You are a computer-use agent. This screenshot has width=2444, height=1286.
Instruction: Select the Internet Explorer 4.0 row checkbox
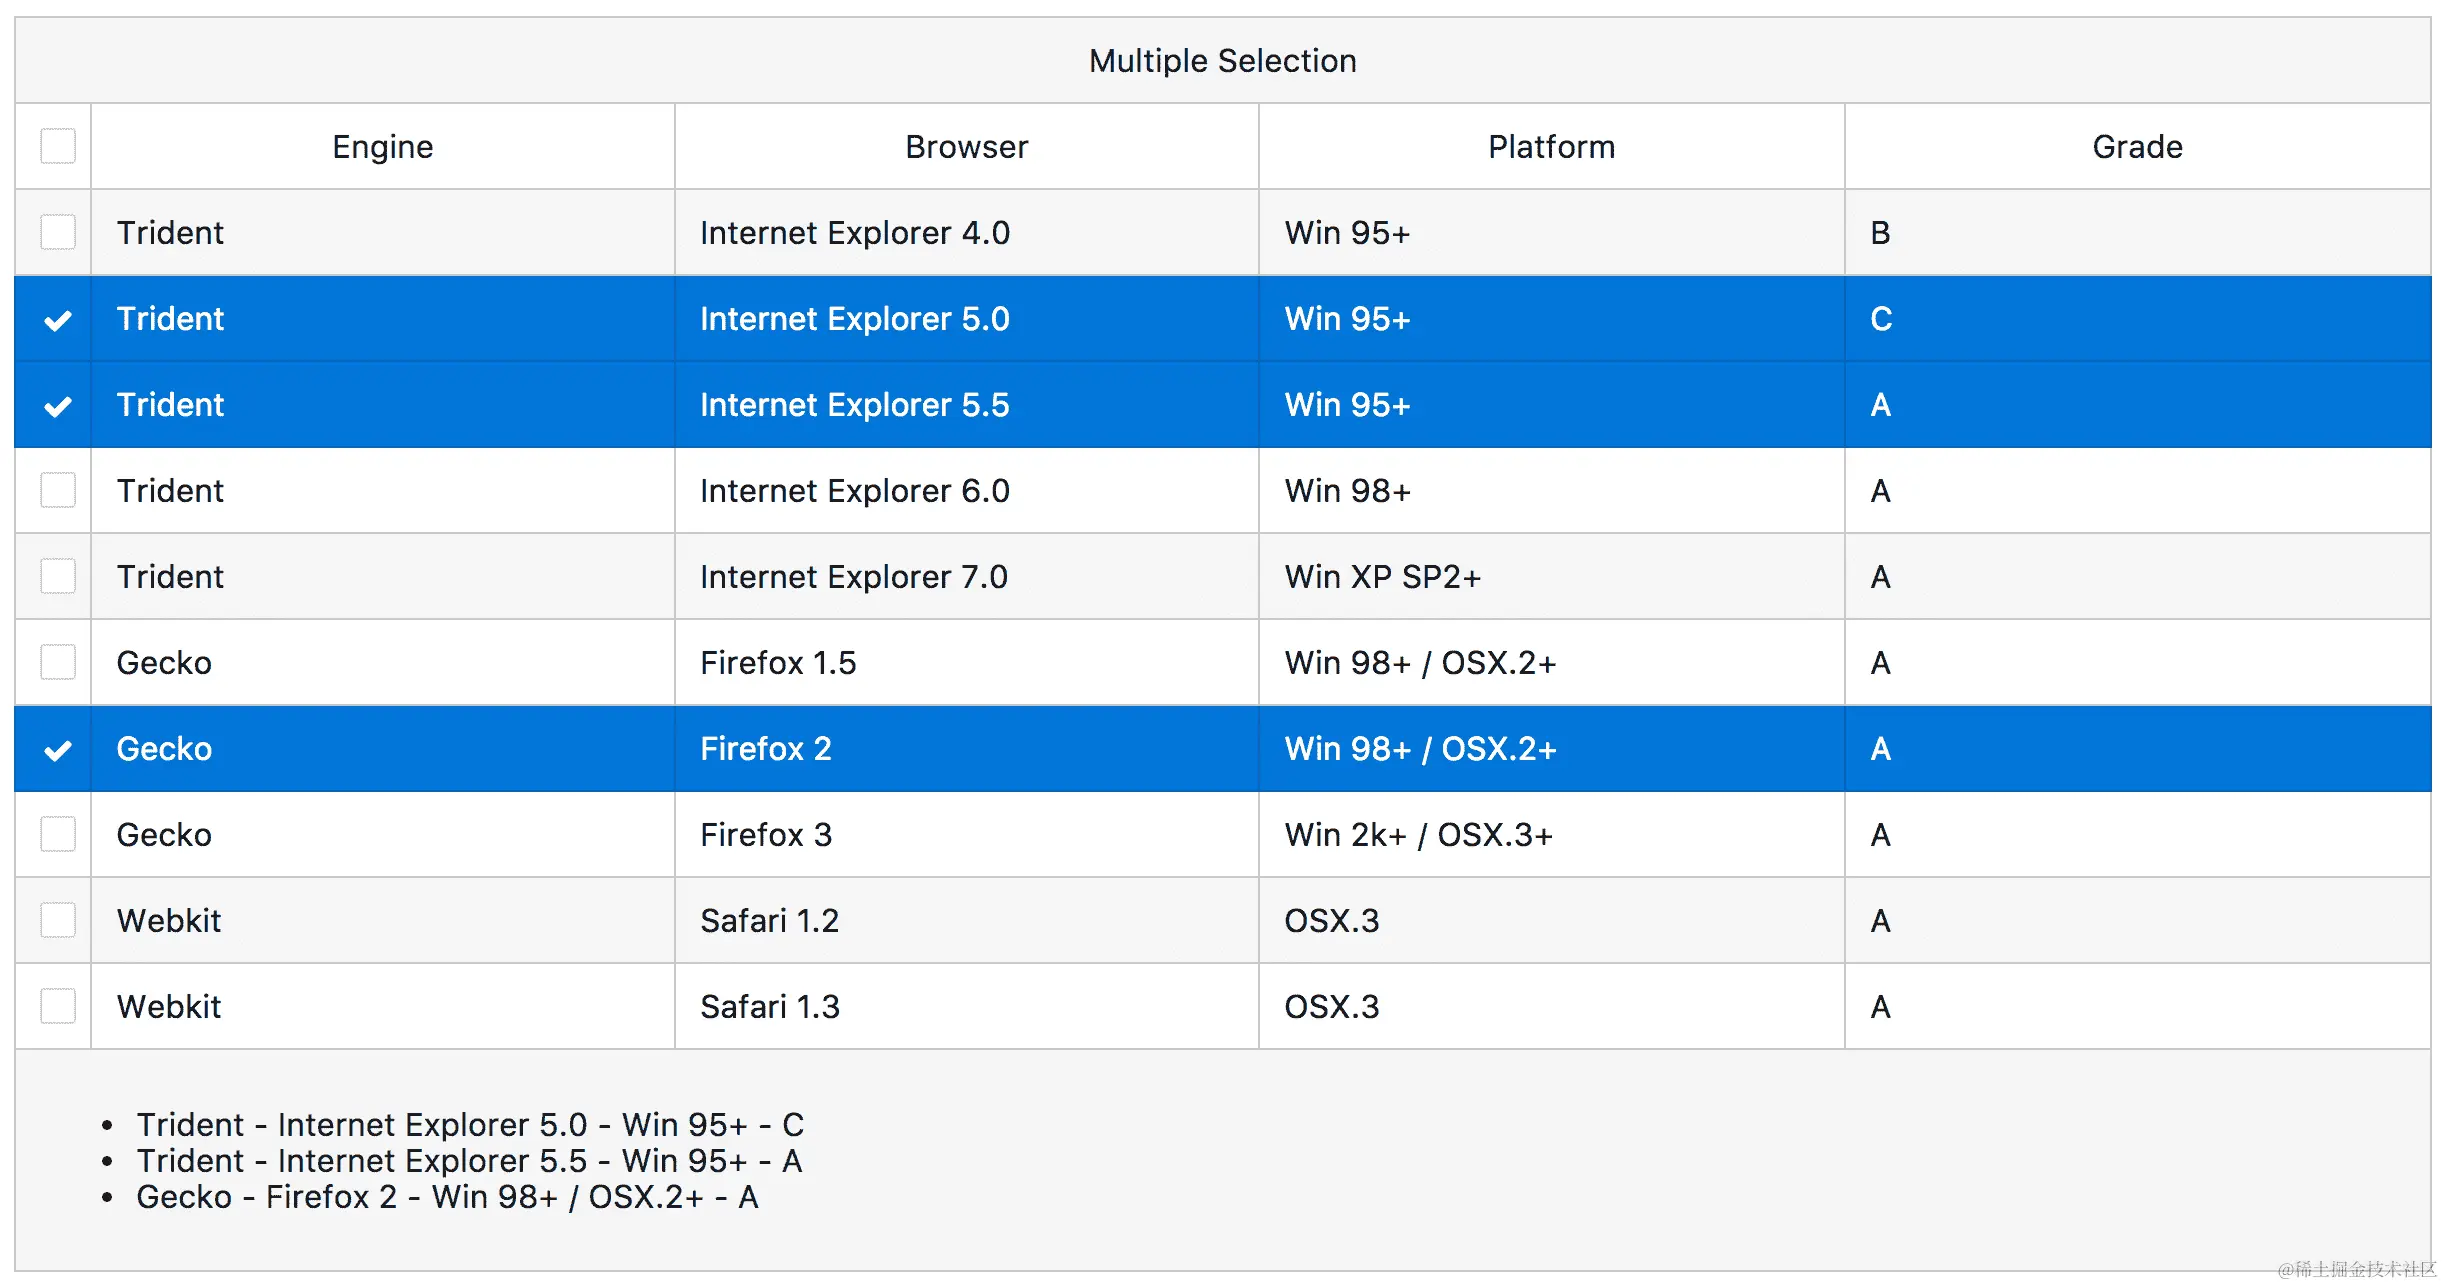(x=57, y=232)
